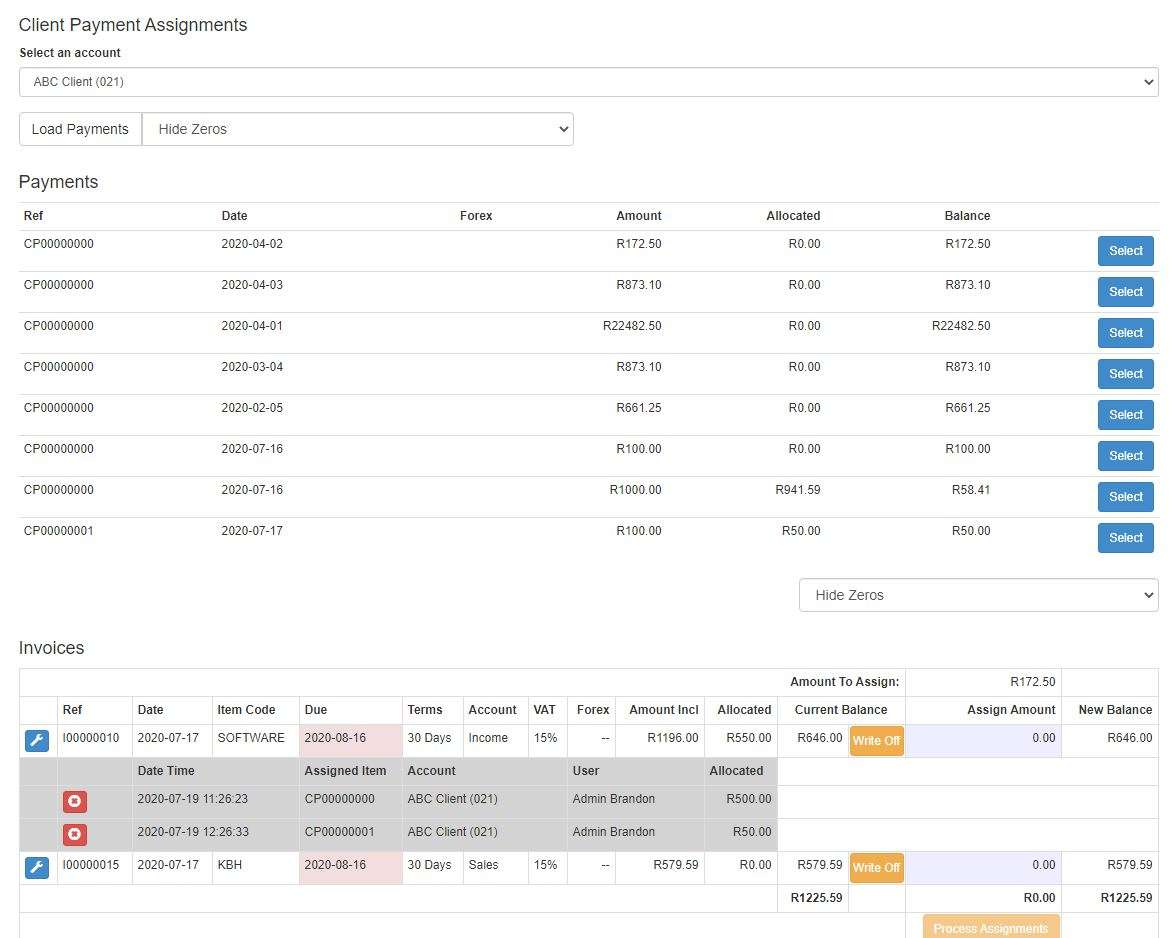Open the account selection dropdown

pyautogui.click(x=588, y=82)
